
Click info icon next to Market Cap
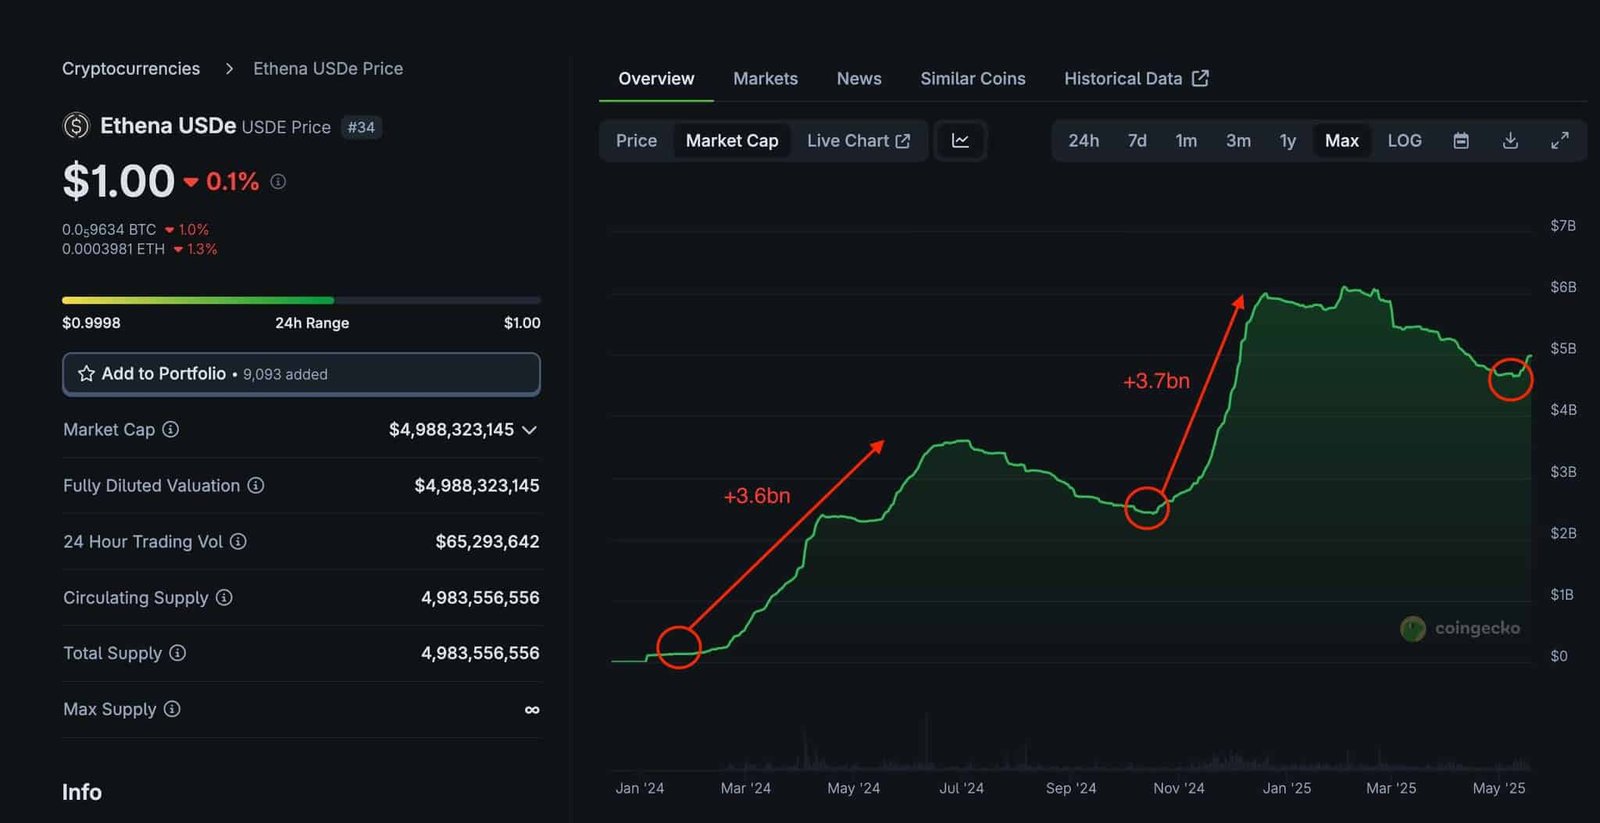coord(171,429)
